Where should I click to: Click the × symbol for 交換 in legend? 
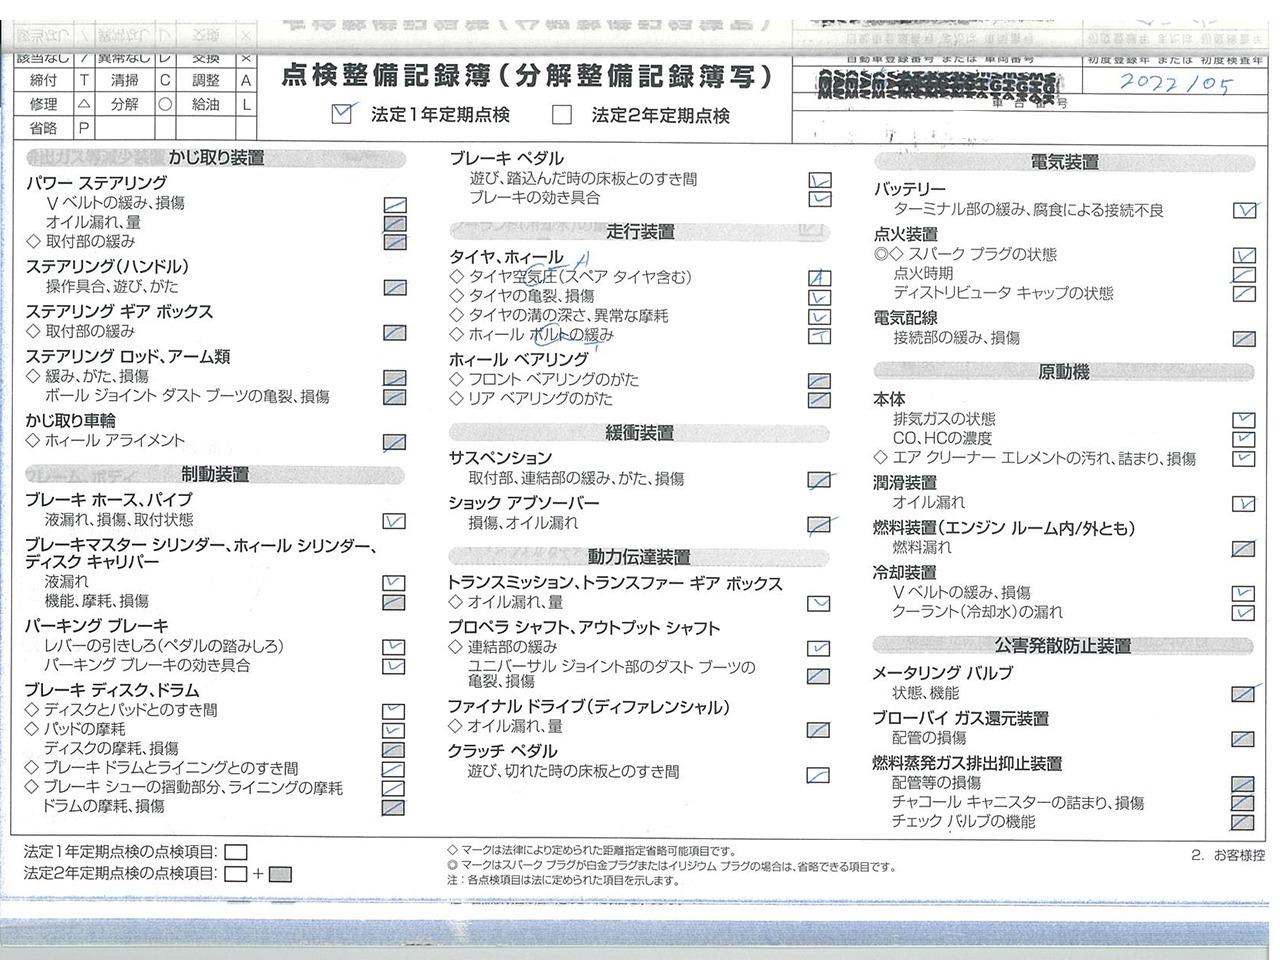point(245,58)
